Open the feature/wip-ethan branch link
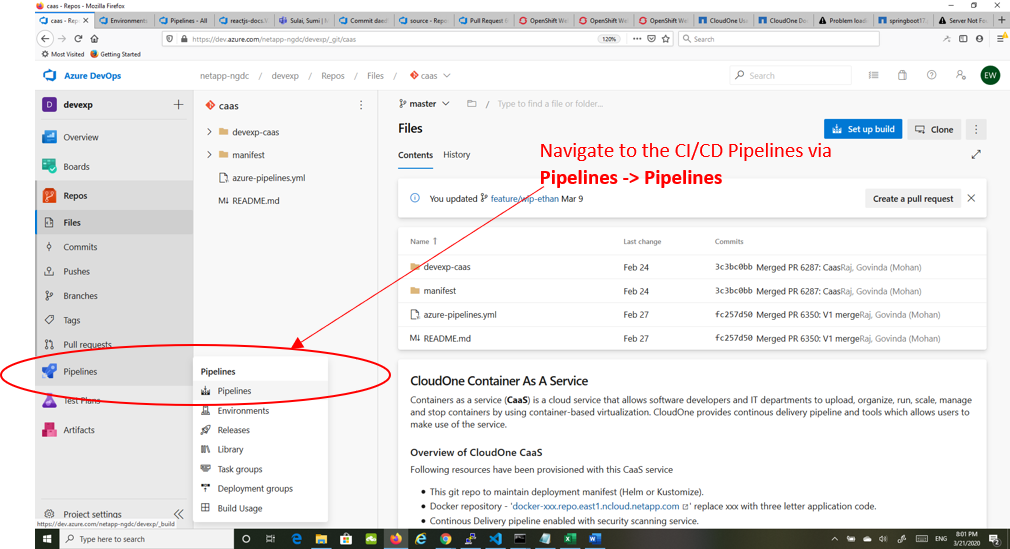The width and height of the screenshot is (1010, 549). click(x=524, y=198)
